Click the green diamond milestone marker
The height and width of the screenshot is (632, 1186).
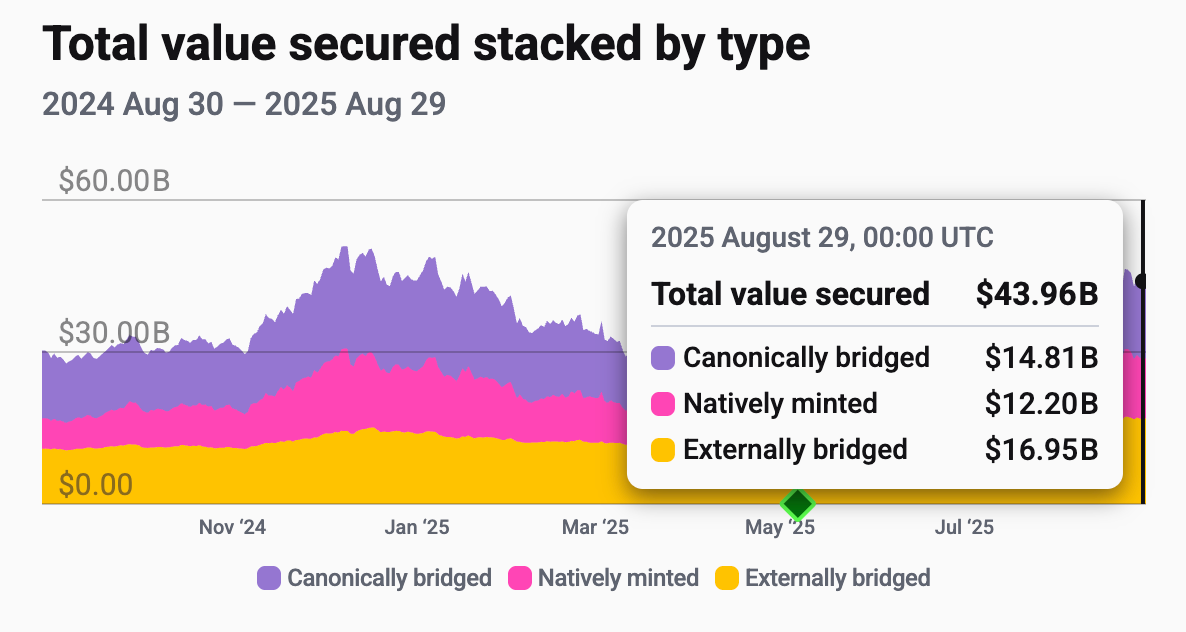pyautogui.click(x=797, y=503)
